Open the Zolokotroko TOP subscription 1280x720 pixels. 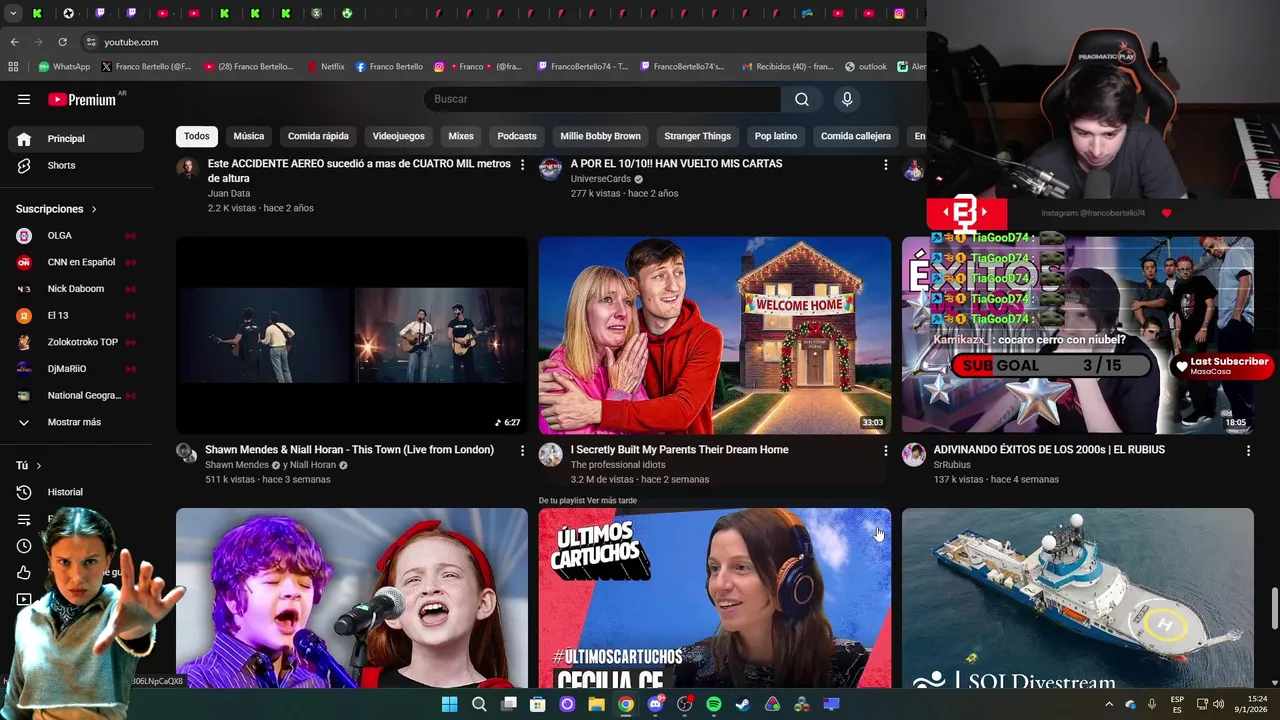pos(76,342)
